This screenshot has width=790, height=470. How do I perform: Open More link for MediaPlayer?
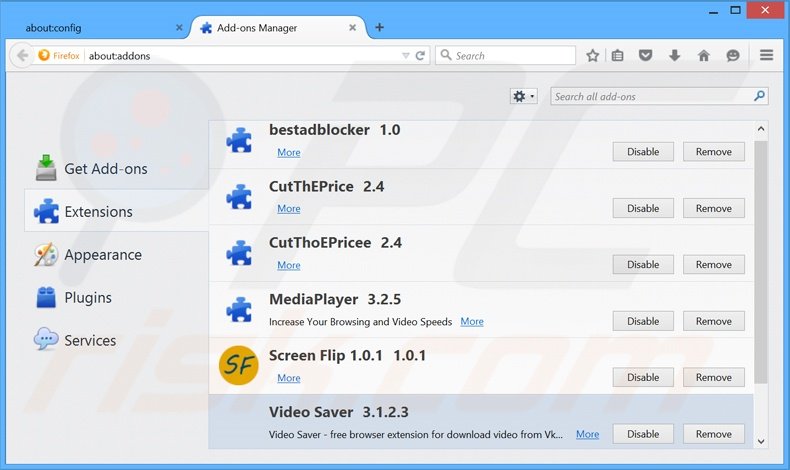(x=472, y=321)
